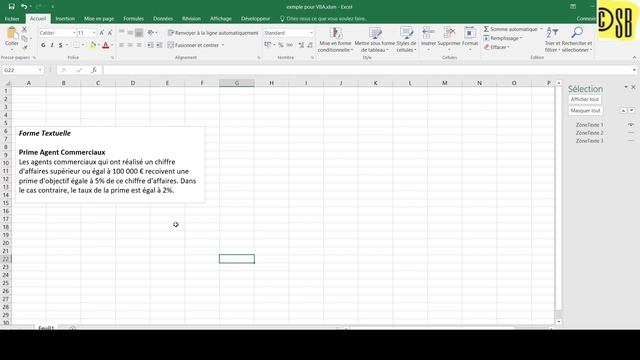Toggle visibility of ZoneTexte 3

pos(631,141)
